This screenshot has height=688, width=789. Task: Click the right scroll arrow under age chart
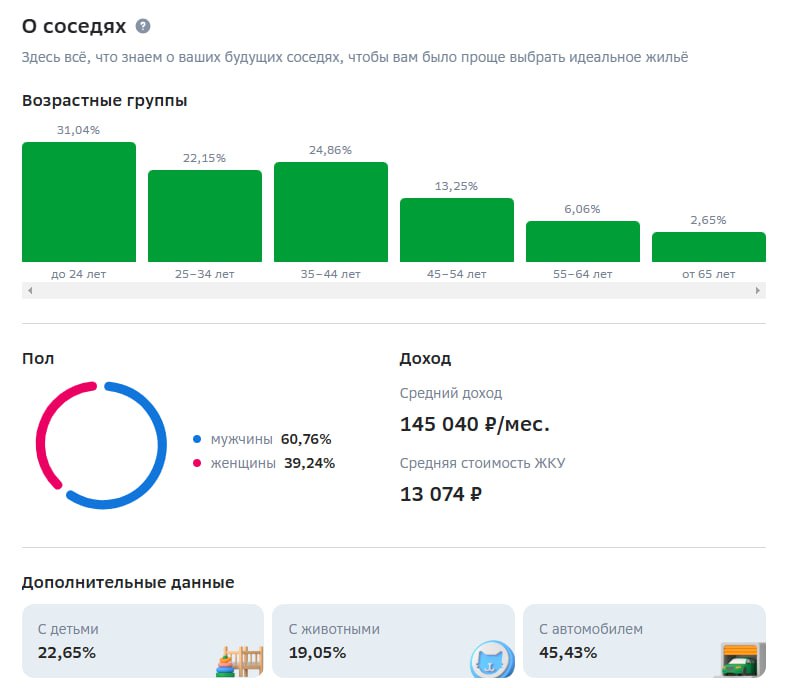[758, 291]
